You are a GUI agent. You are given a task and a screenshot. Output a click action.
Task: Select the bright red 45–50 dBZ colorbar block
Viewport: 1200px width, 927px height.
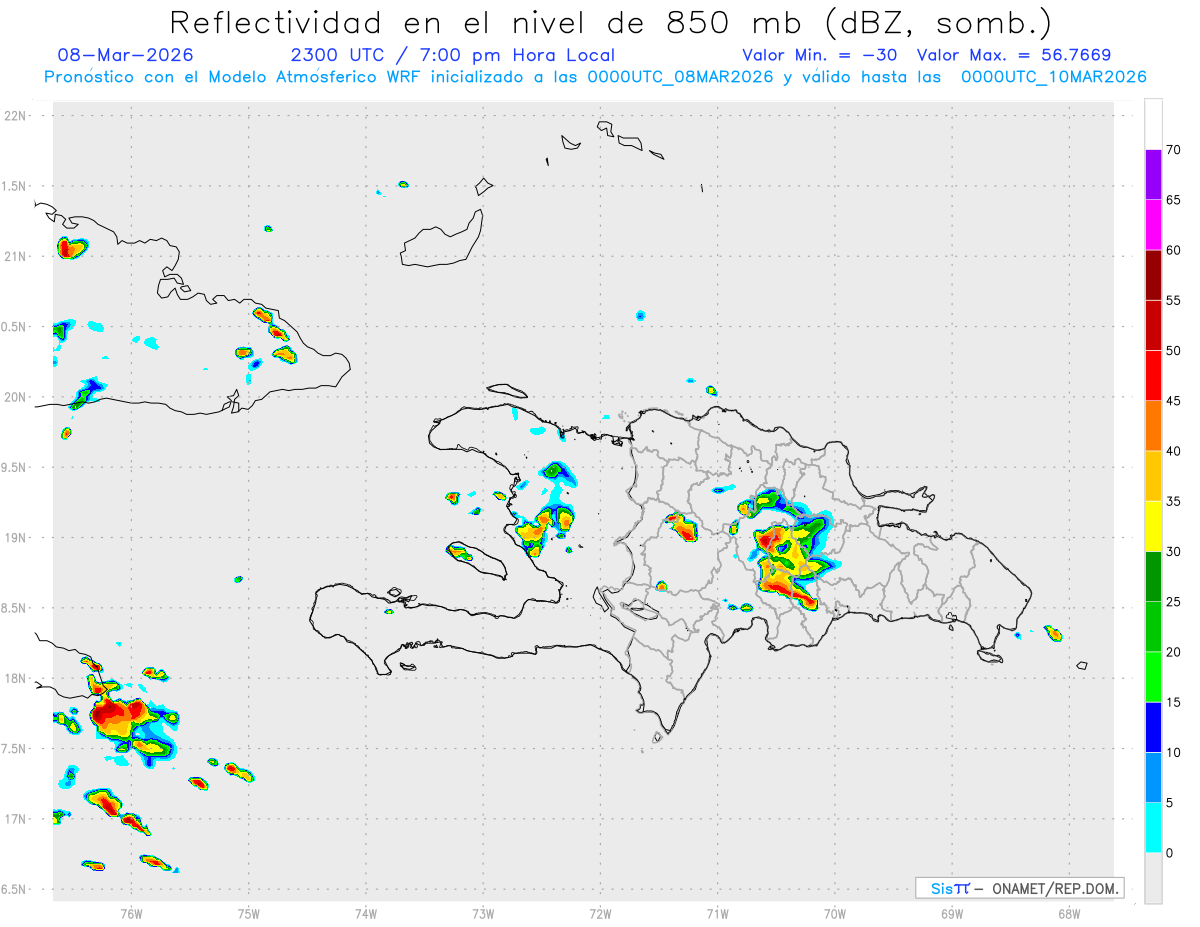1153,375
